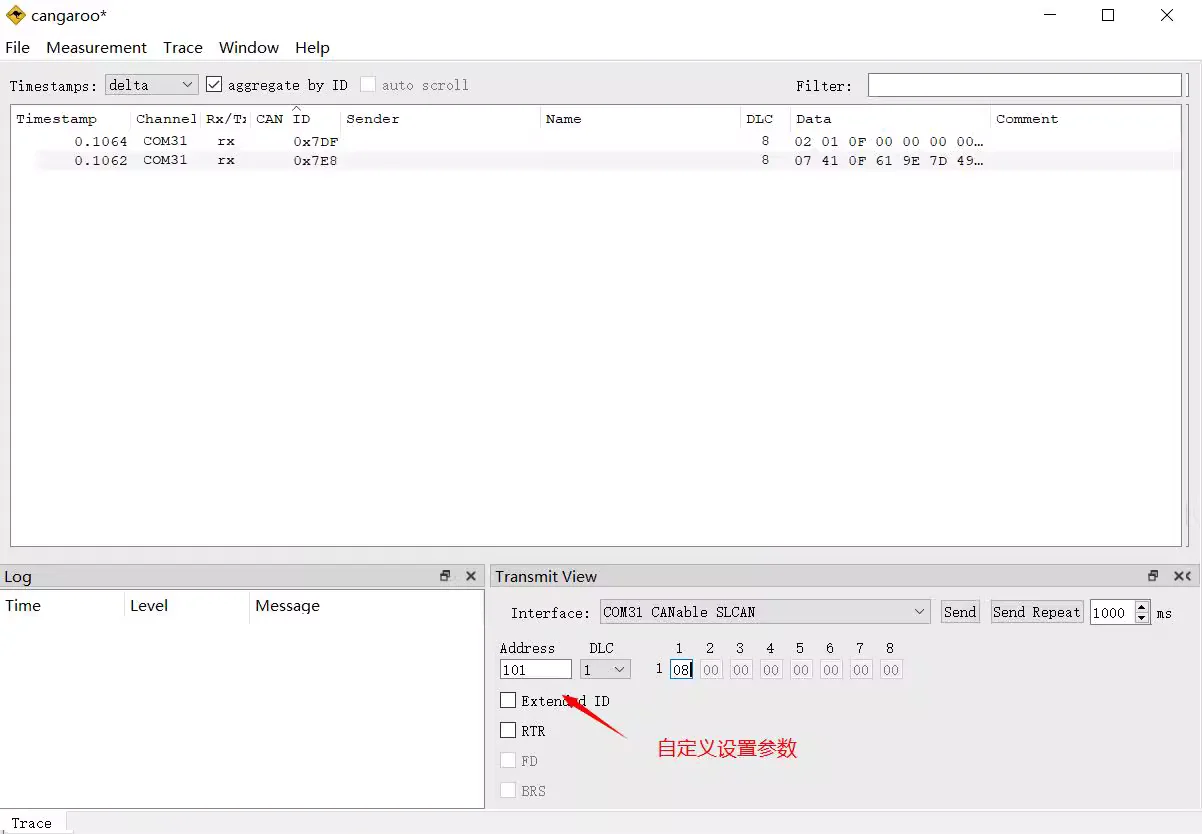Viewport: 1202px width, 834px height.
Task: Undock the Transmit View panel
Action: (x=1153, y=576)
